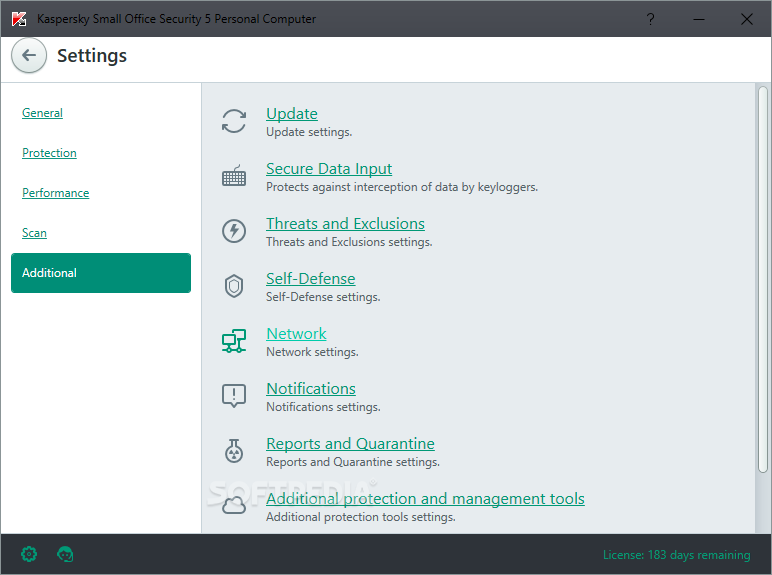Minimize the Kaspersky window
This screenshot has width=772, height=575.
[x=699, y=19]
